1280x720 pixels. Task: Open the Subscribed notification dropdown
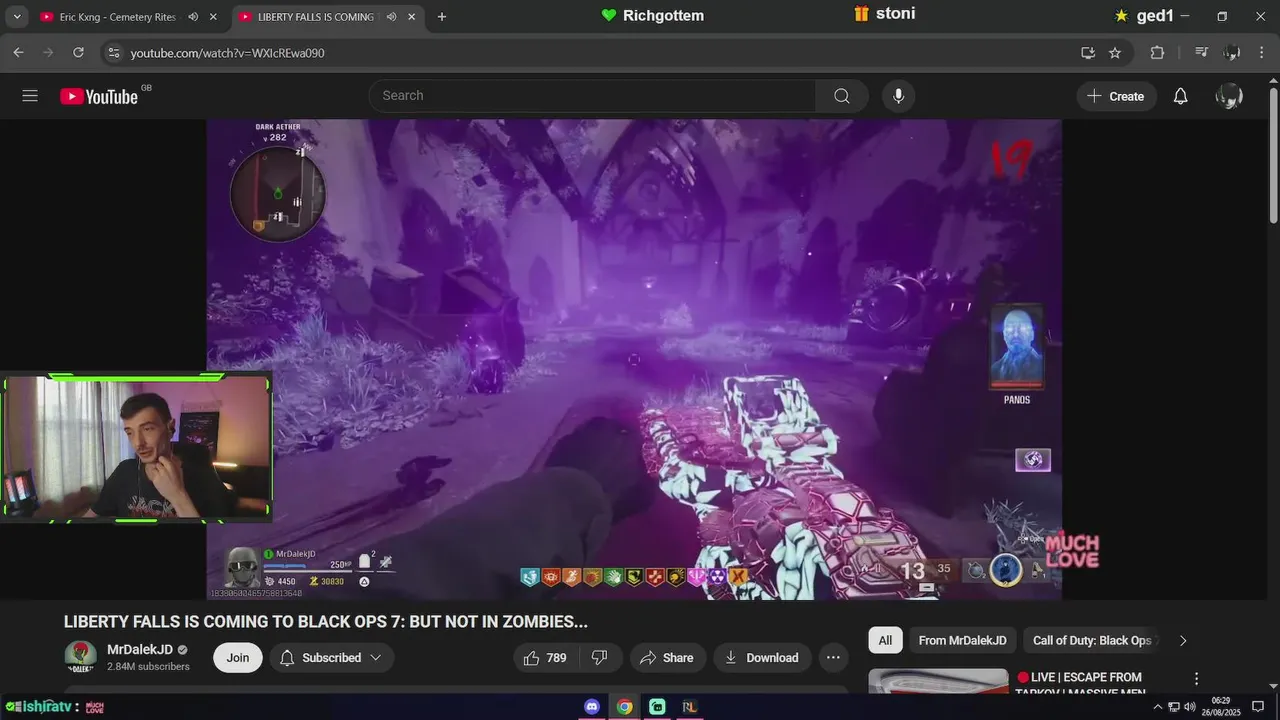pos(331,657)
